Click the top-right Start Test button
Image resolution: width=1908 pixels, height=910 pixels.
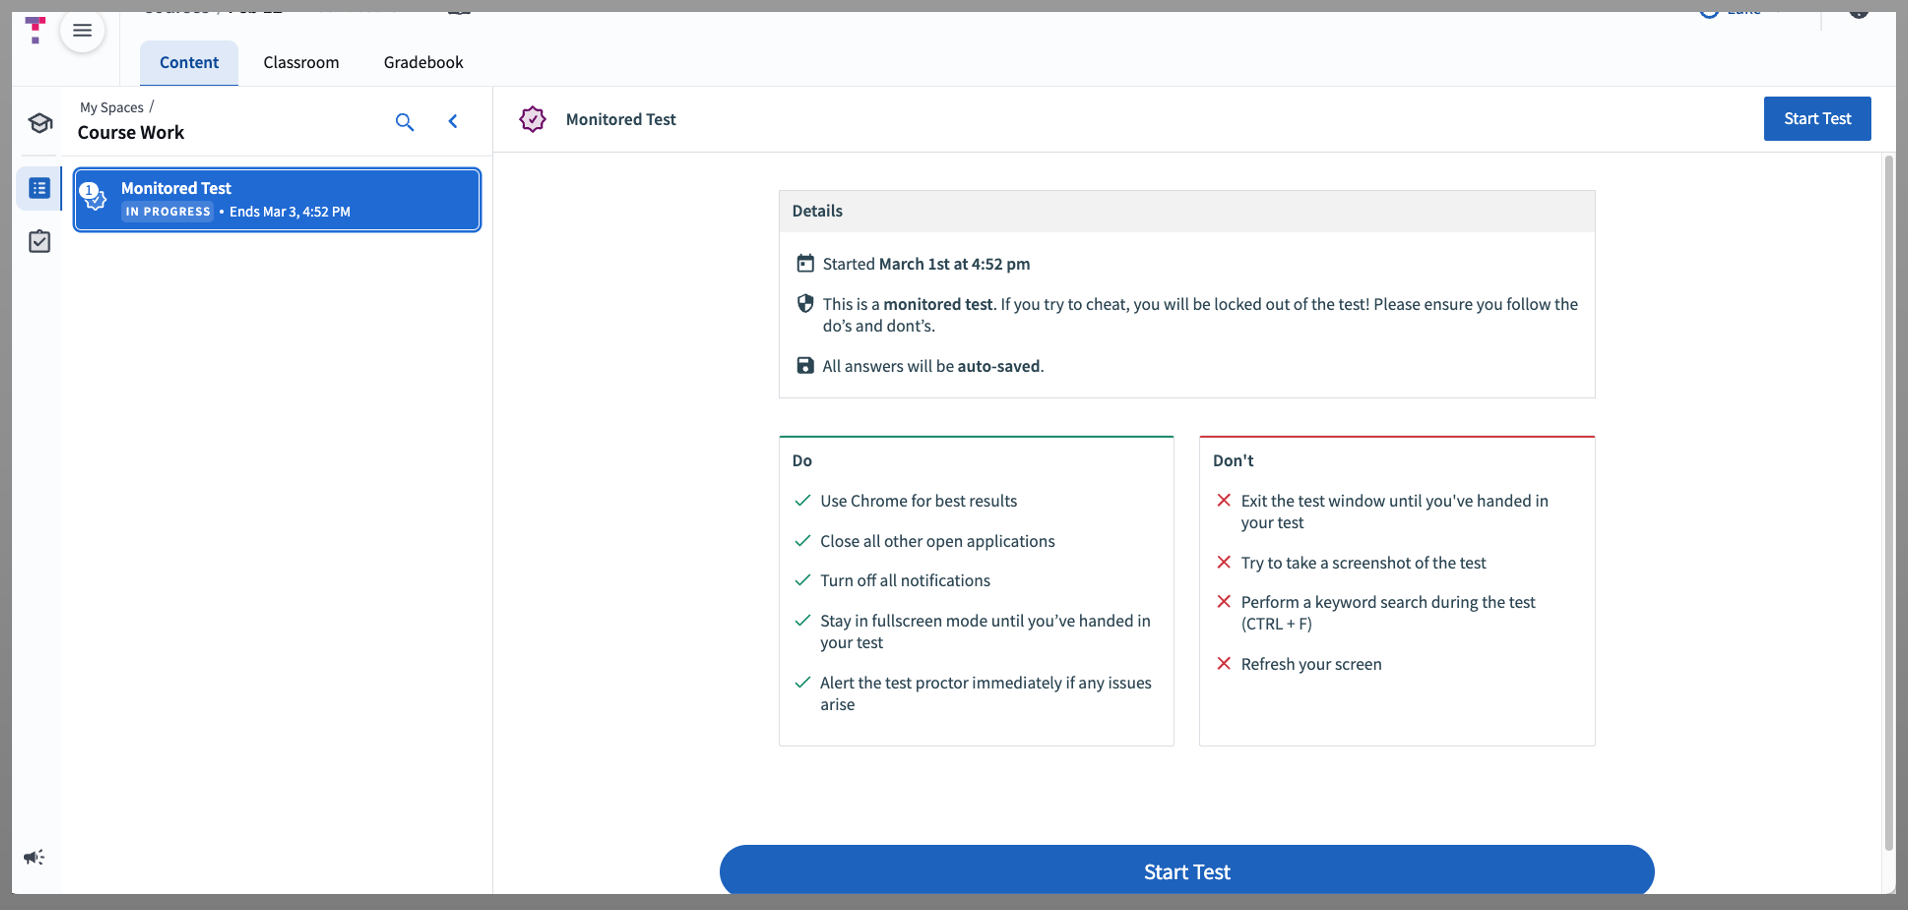(x=1816, y=119)
